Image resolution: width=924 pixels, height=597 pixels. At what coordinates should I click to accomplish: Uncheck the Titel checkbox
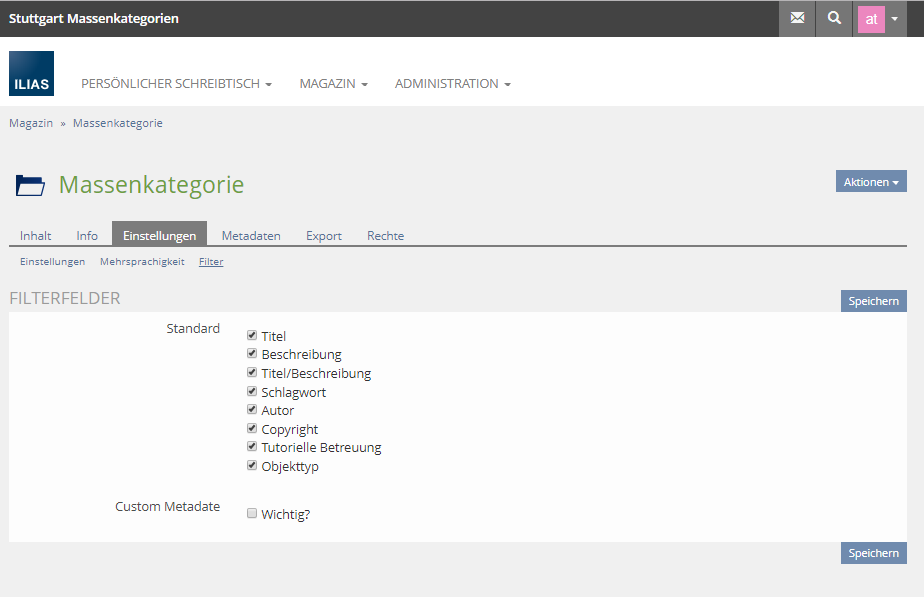(x=252, y=336)
